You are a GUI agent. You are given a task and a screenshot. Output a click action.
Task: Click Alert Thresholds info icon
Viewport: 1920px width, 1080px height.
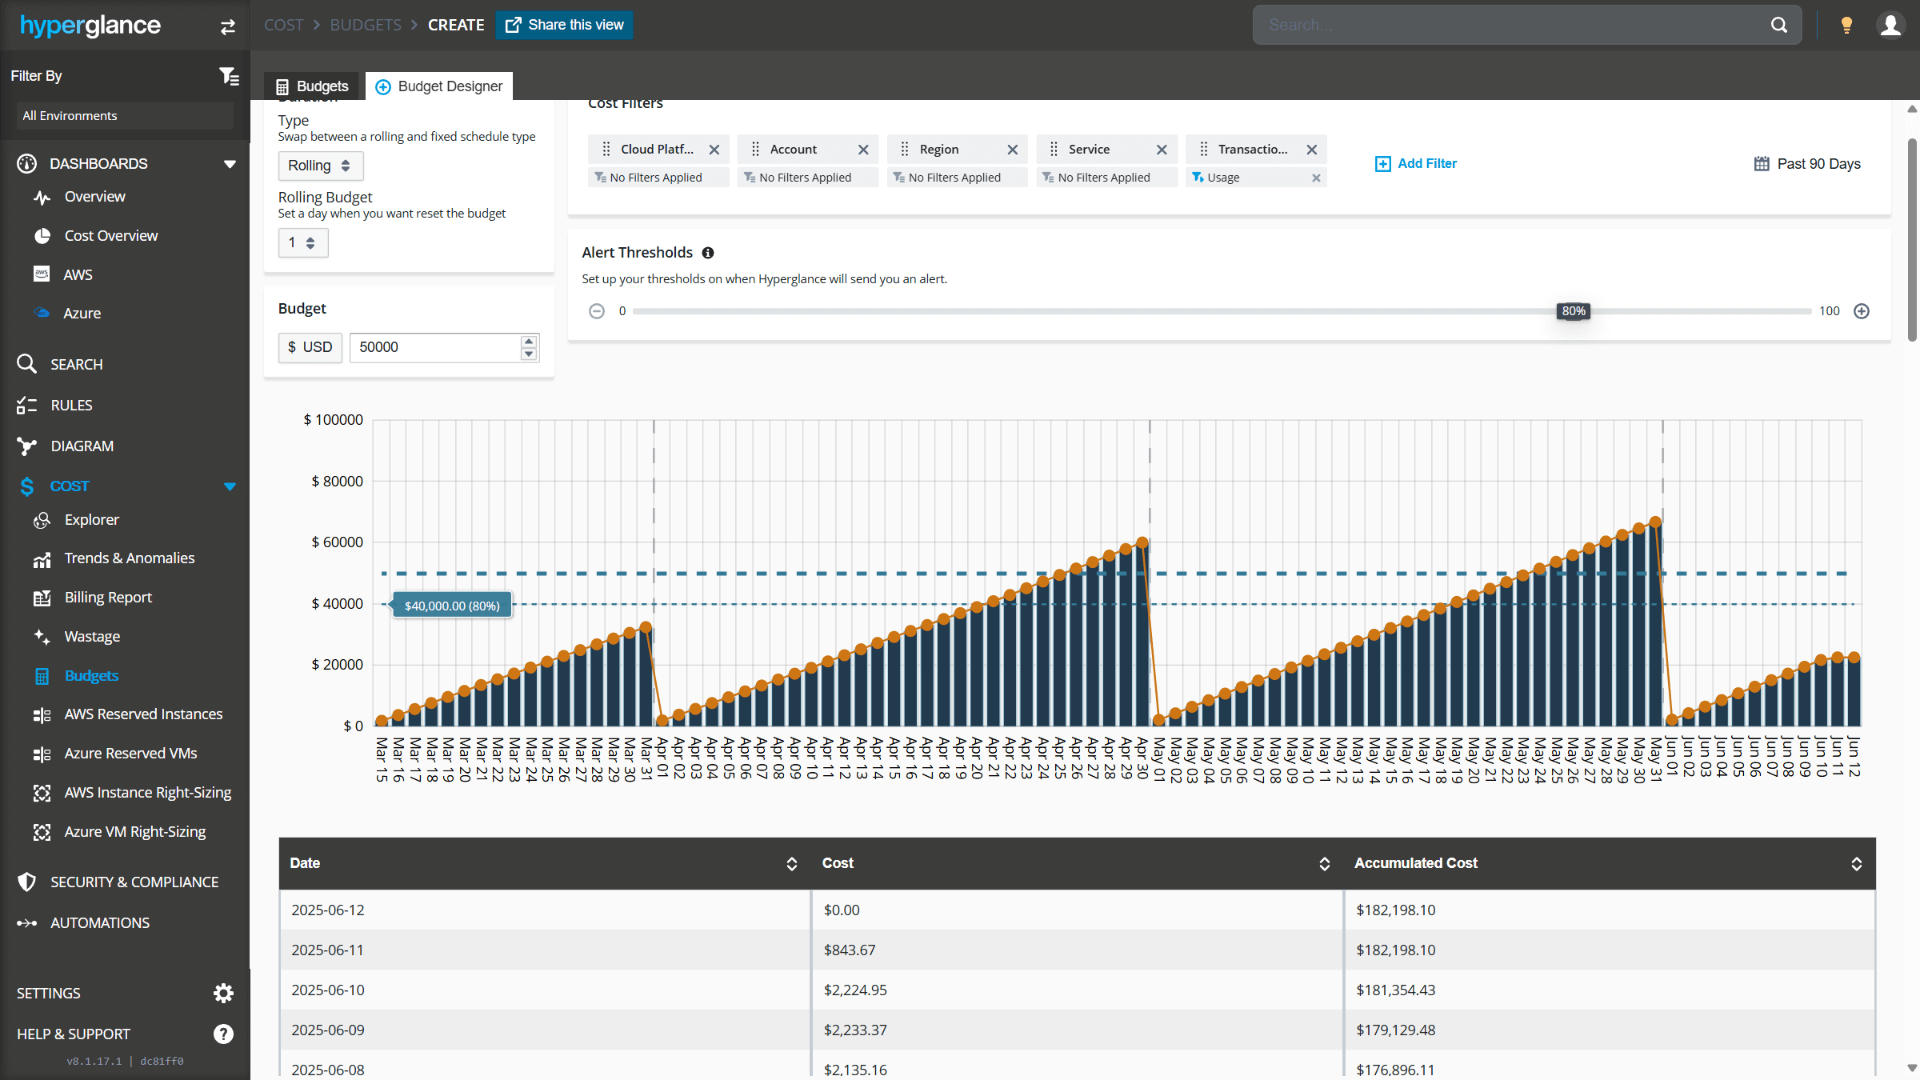pos(708,253)
